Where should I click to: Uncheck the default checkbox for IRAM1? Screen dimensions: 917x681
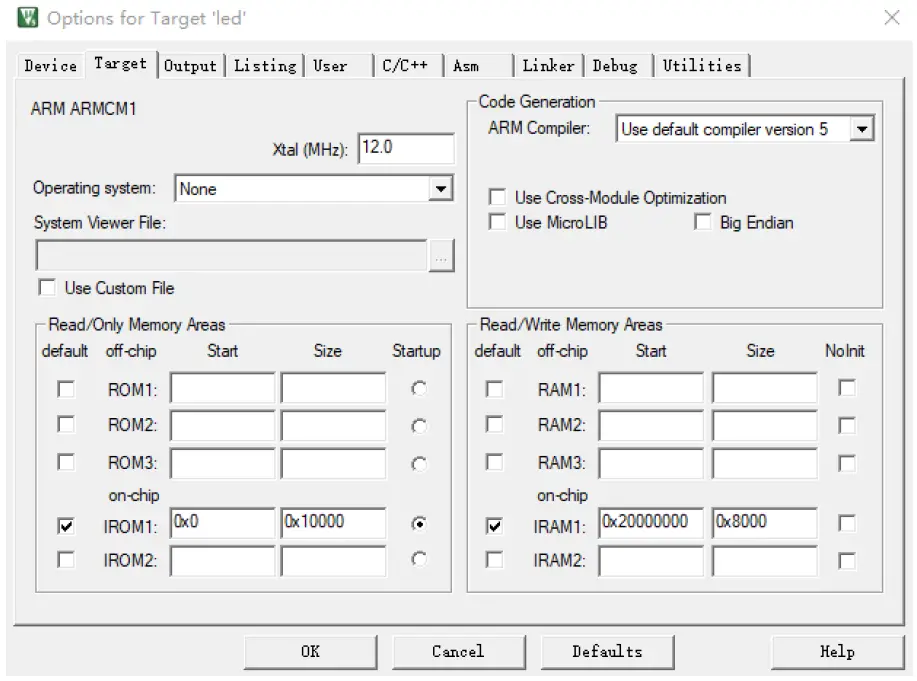tap(495, 523)
